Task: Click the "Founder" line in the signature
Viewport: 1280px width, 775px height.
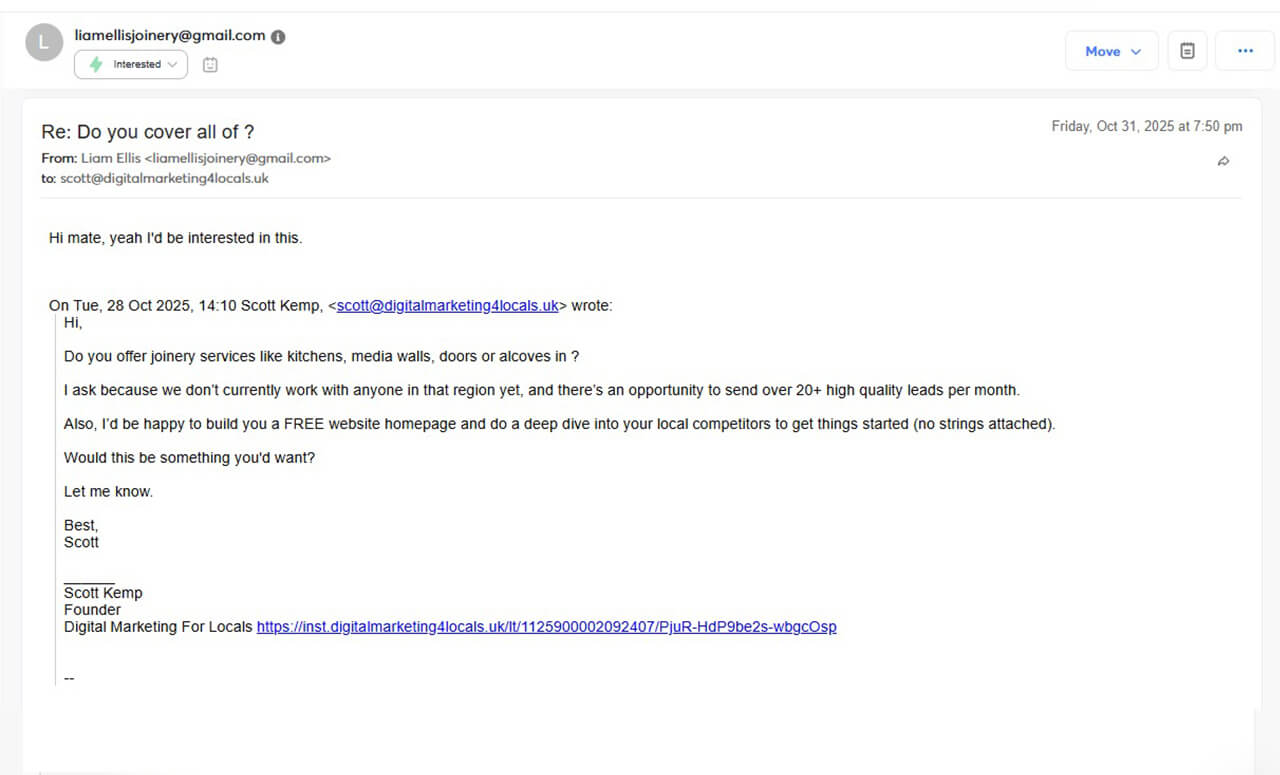Action: [92, 610]
